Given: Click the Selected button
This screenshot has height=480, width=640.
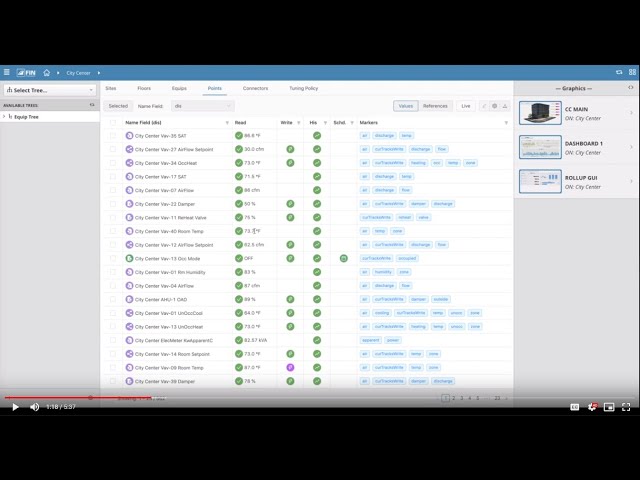Looking at the screenshot, I should pos(118,106).
